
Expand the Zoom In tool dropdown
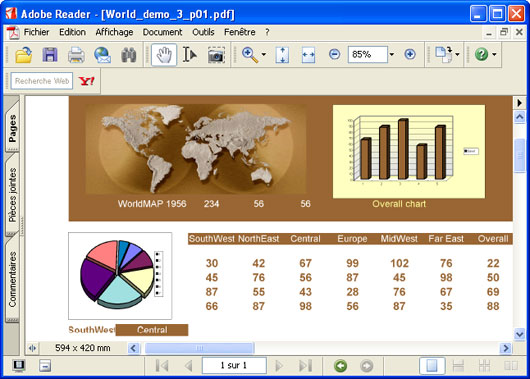pos(264,54)
